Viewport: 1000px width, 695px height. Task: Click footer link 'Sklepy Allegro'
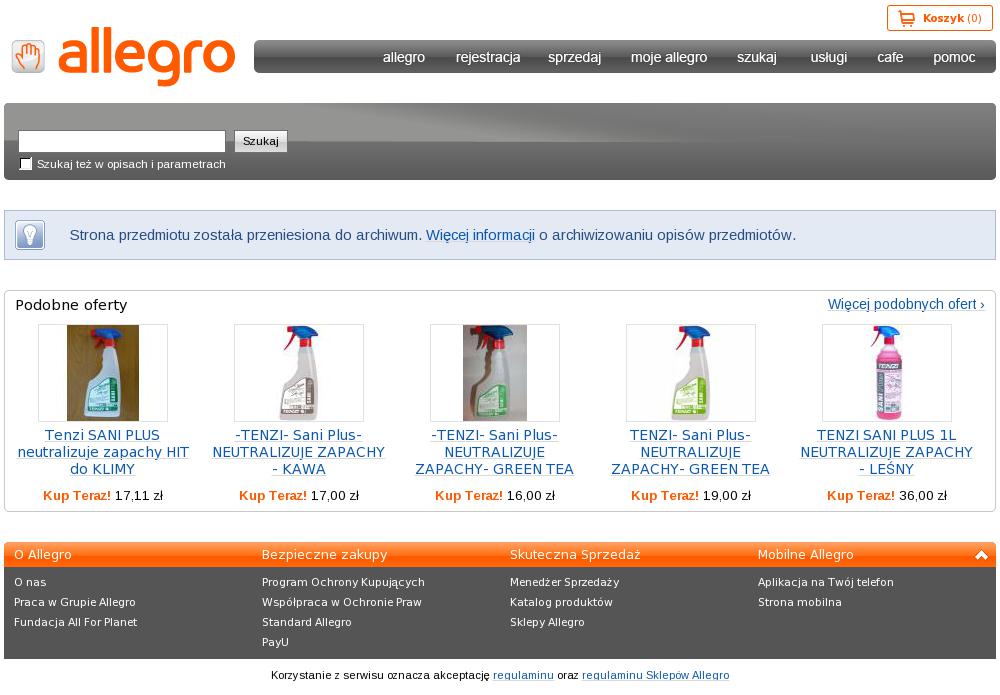547,622
